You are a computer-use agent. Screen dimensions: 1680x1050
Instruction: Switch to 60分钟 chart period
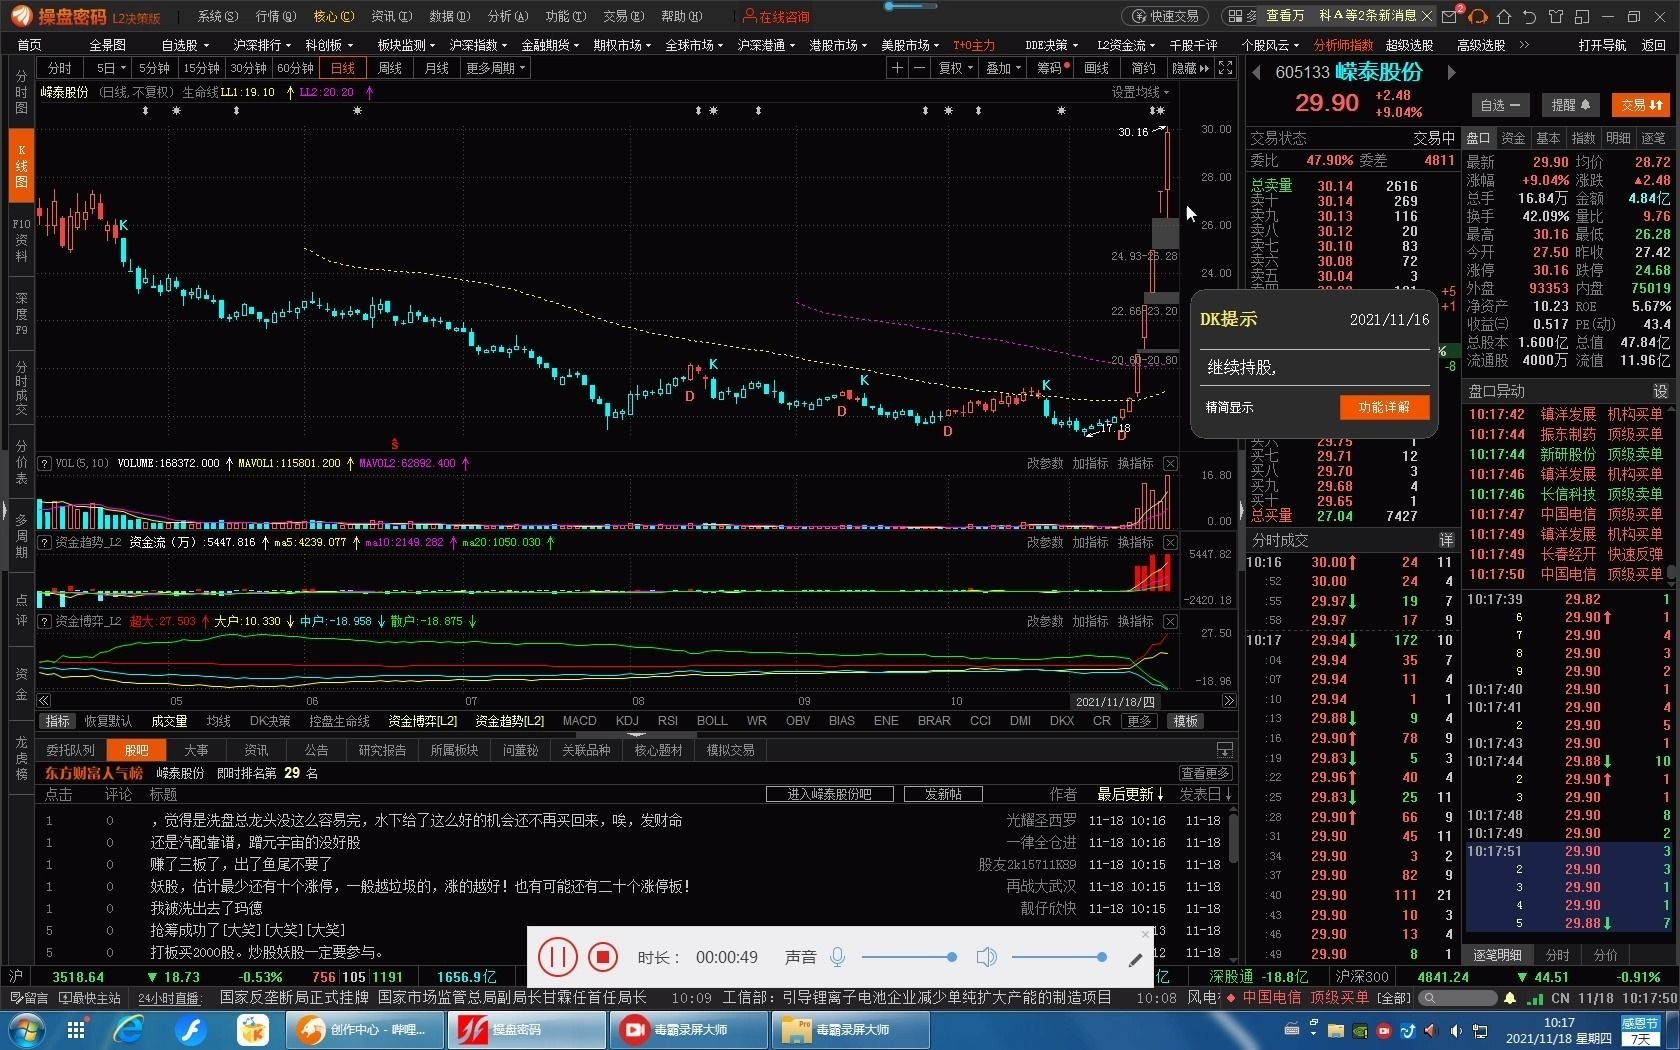tap(295, 68)
